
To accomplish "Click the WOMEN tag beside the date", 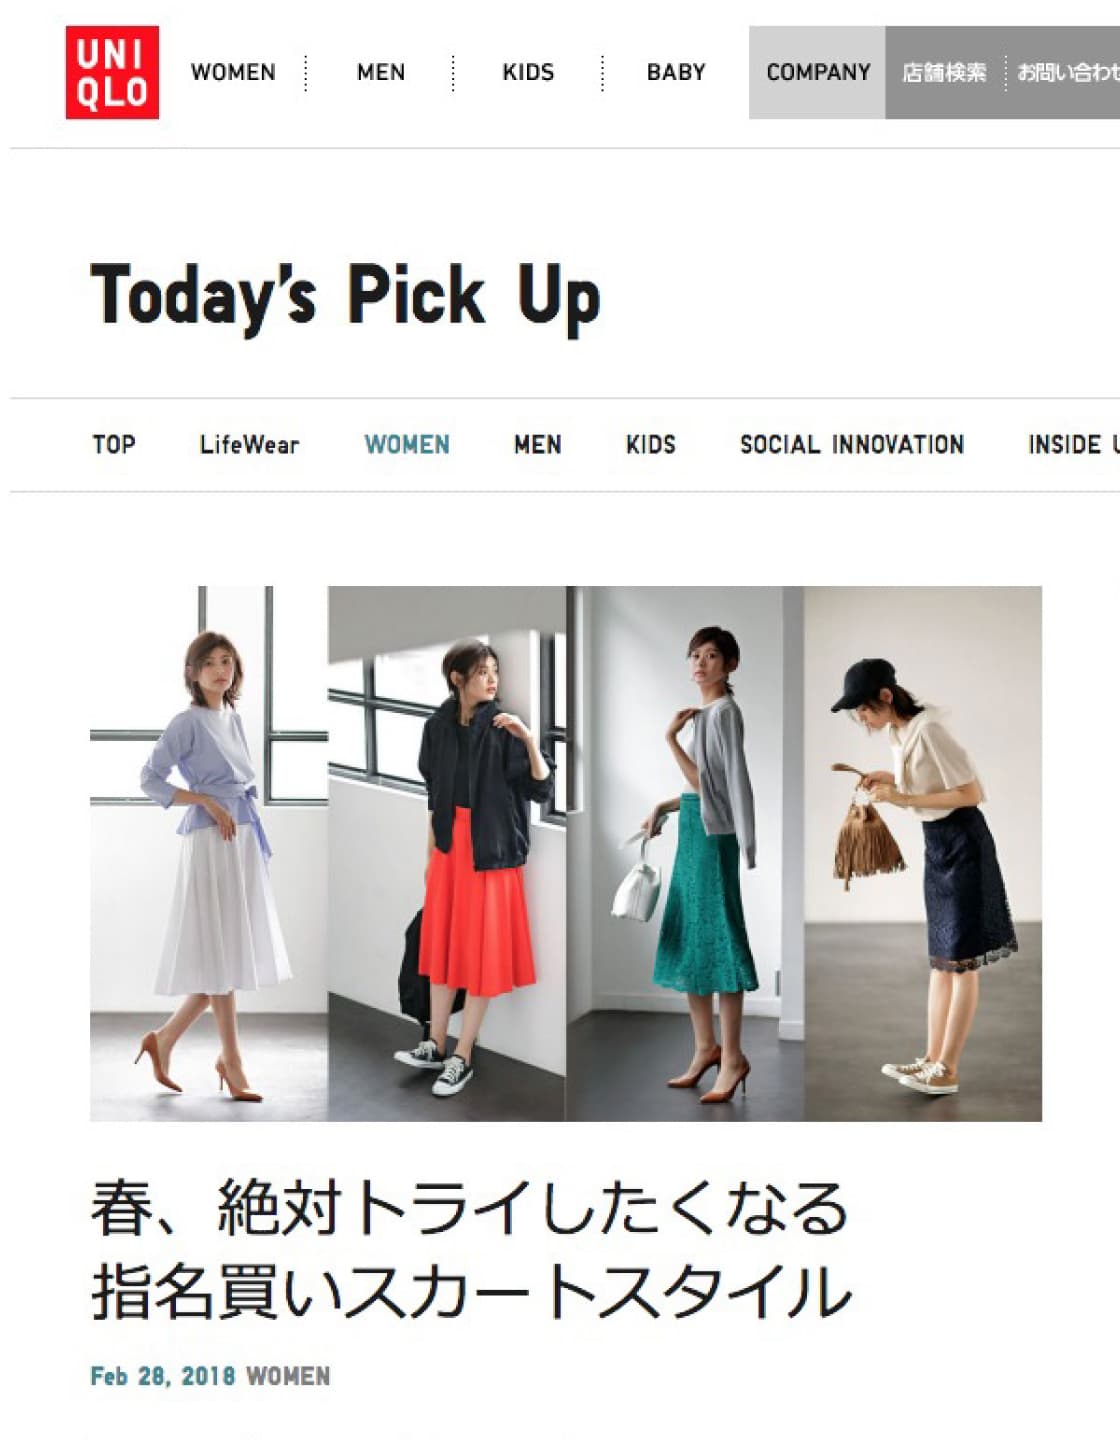I will pyautogui.click(x=288, y=1377).
